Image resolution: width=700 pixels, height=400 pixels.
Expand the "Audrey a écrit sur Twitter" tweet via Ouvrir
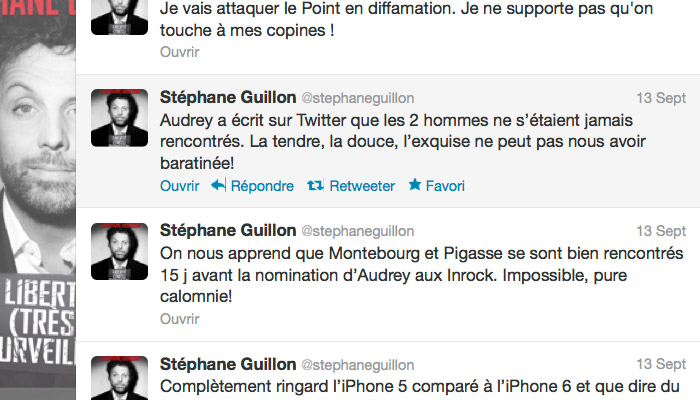click(180, 186)
